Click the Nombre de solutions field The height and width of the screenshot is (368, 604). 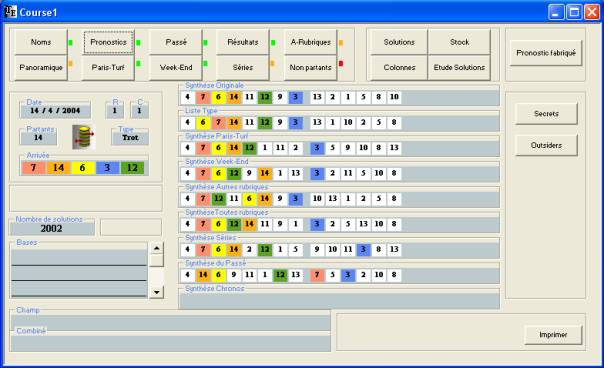(52, 229)
